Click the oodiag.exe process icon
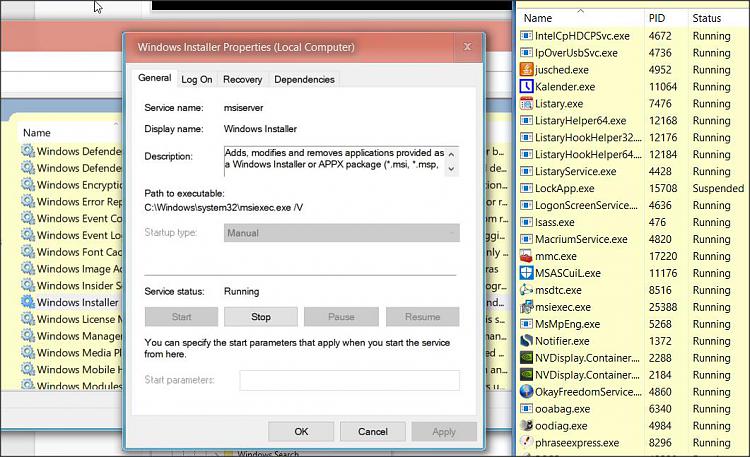Image resolution: width=750 pixels, height=457 pixels. click(x=526, y=425)
